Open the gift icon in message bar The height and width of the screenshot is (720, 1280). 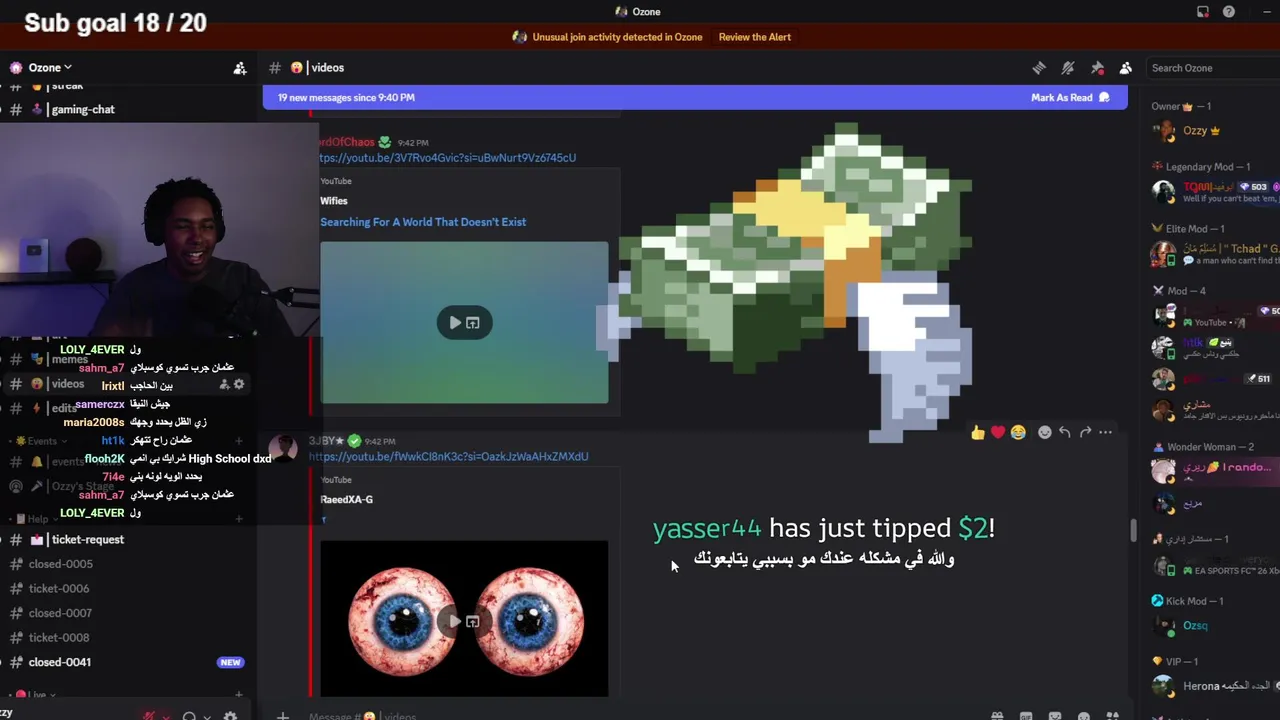point(997,716)
